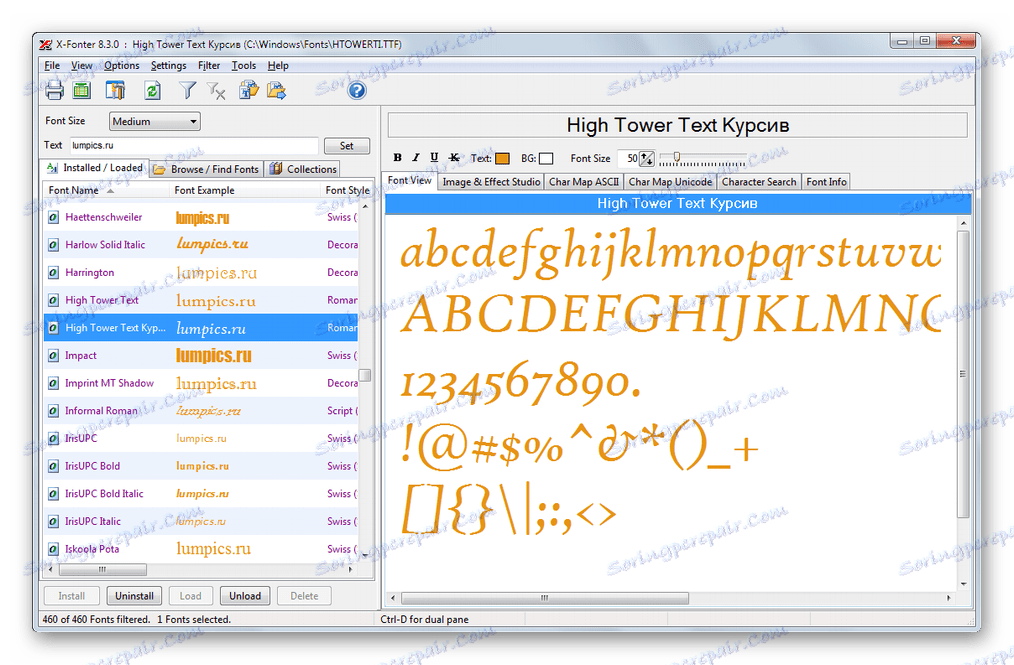Click the Text input field with lumpics.ru
1014x665 pixels.
tap(194, 146)
